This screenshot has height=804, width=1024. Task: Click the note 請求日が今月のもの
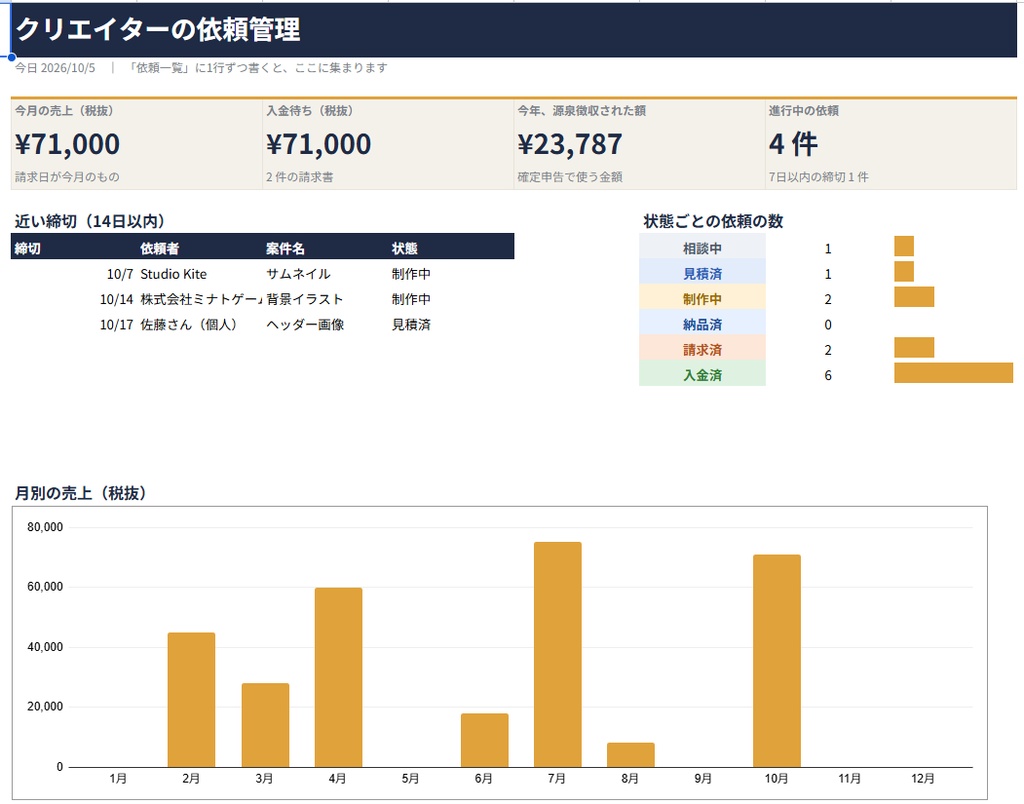[67, 177]
